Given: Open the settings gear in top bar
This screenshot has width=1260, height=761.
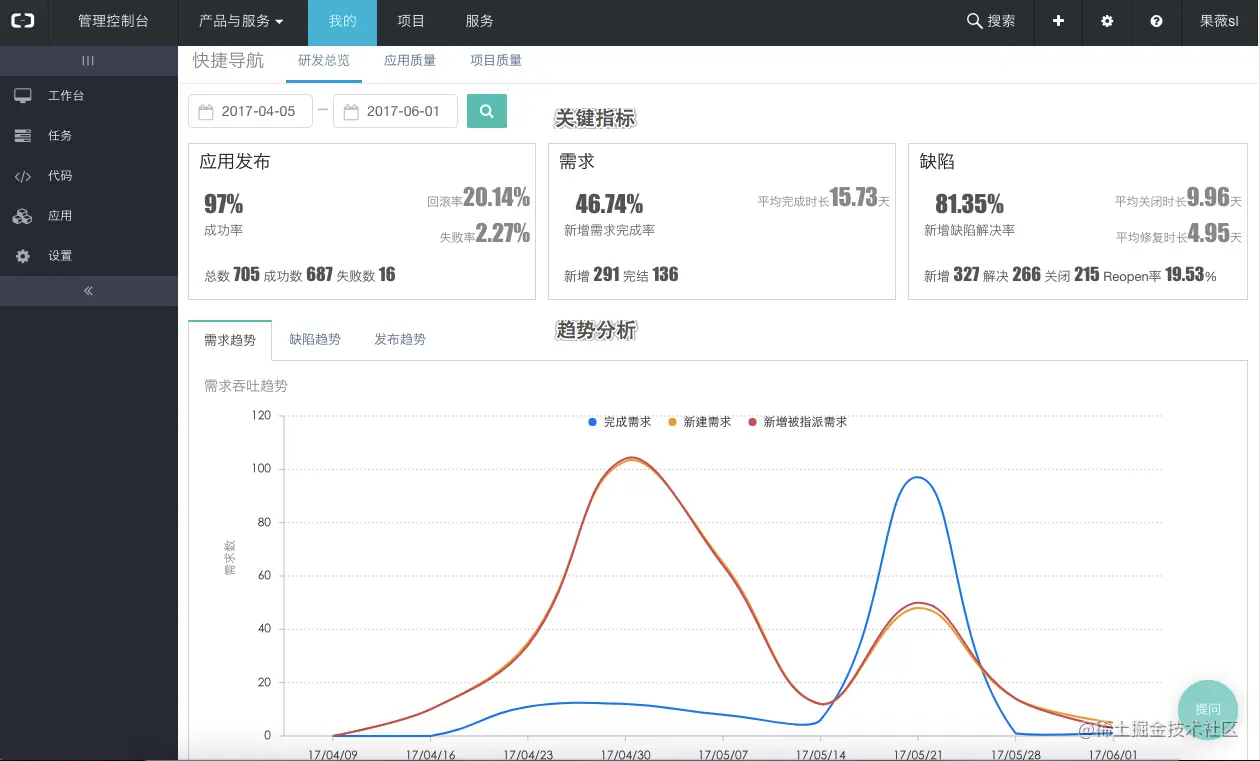Looking at the screenshot, I should 1107,21.
